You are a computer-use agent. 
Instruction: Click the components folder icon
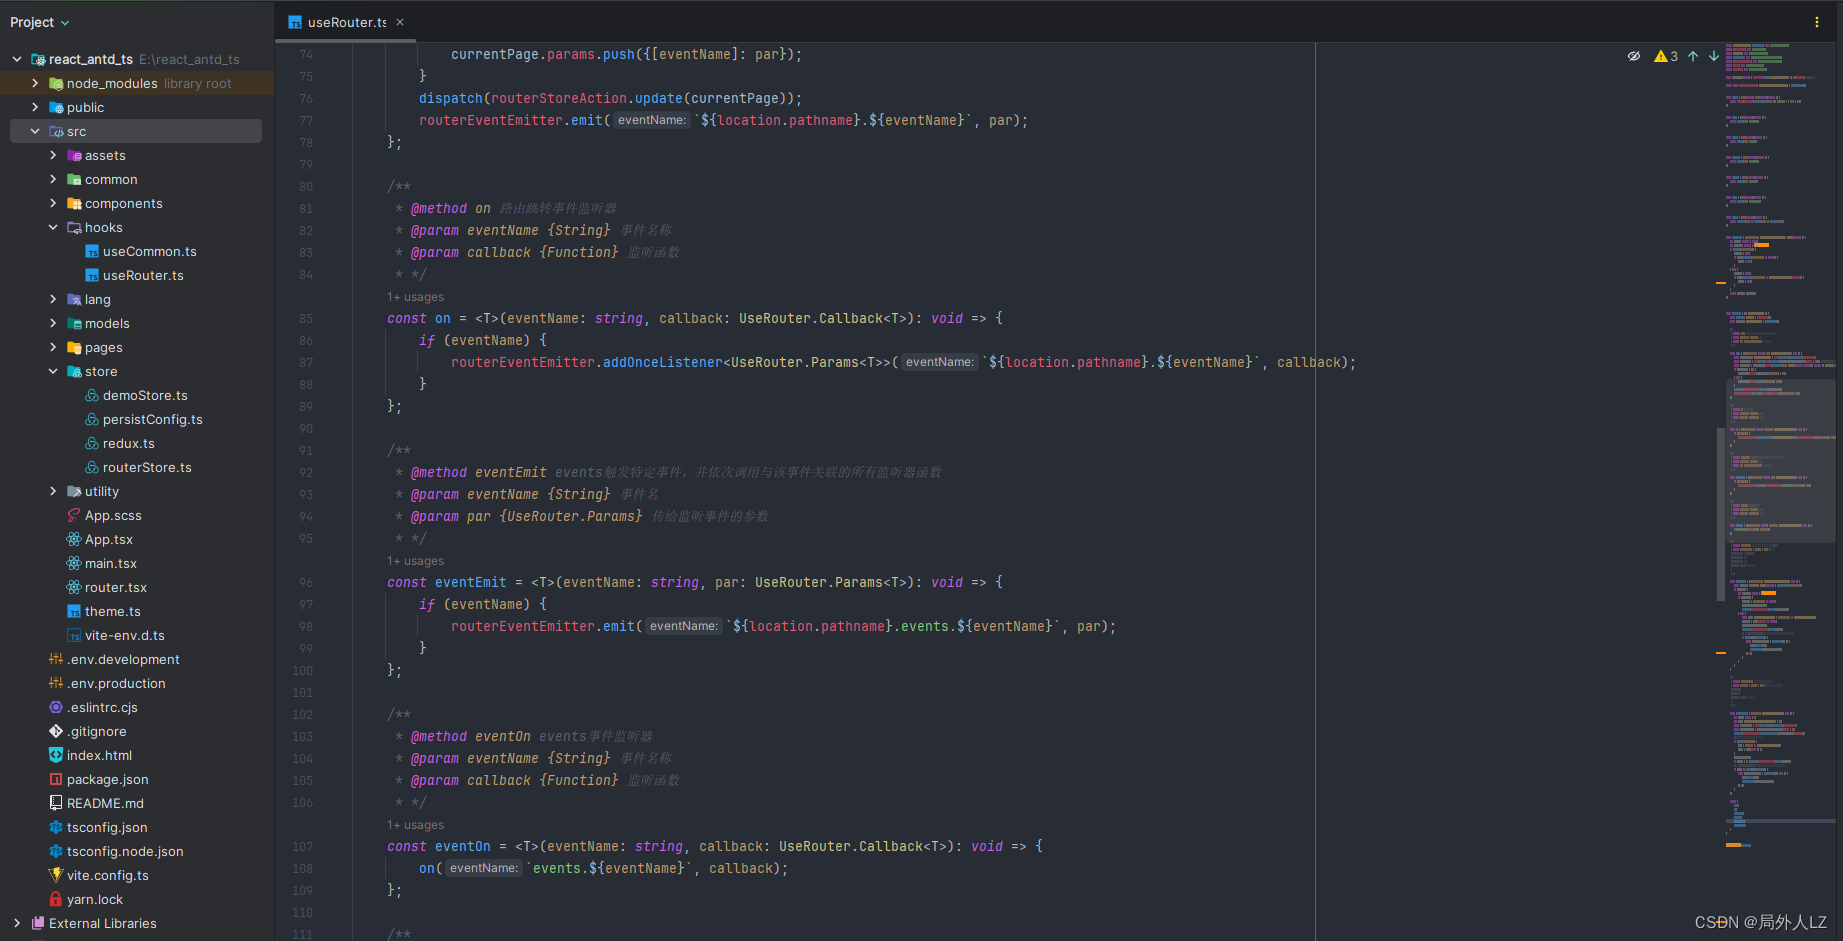(74, 203)
